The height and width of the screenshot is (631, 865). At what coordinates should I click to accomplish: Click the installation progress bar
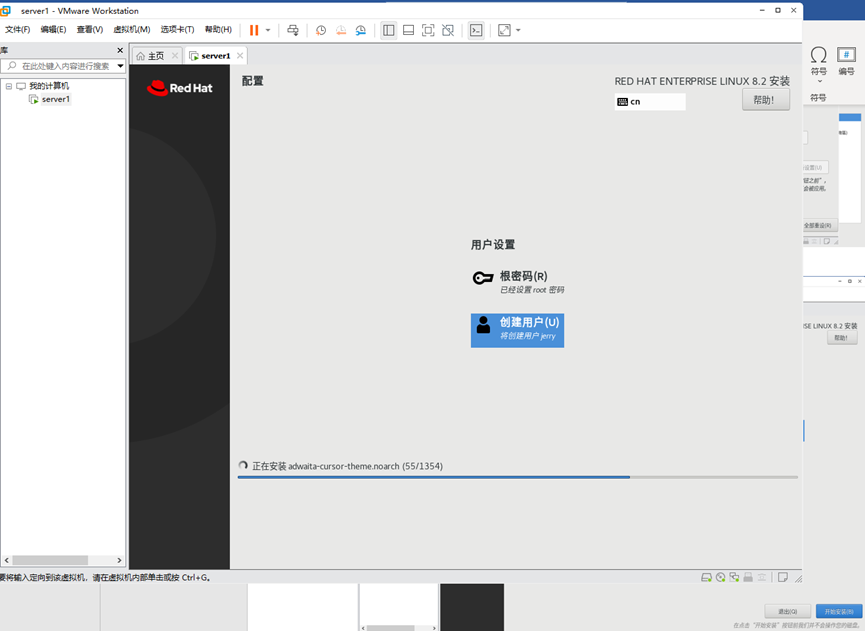(x=517, y=477)
